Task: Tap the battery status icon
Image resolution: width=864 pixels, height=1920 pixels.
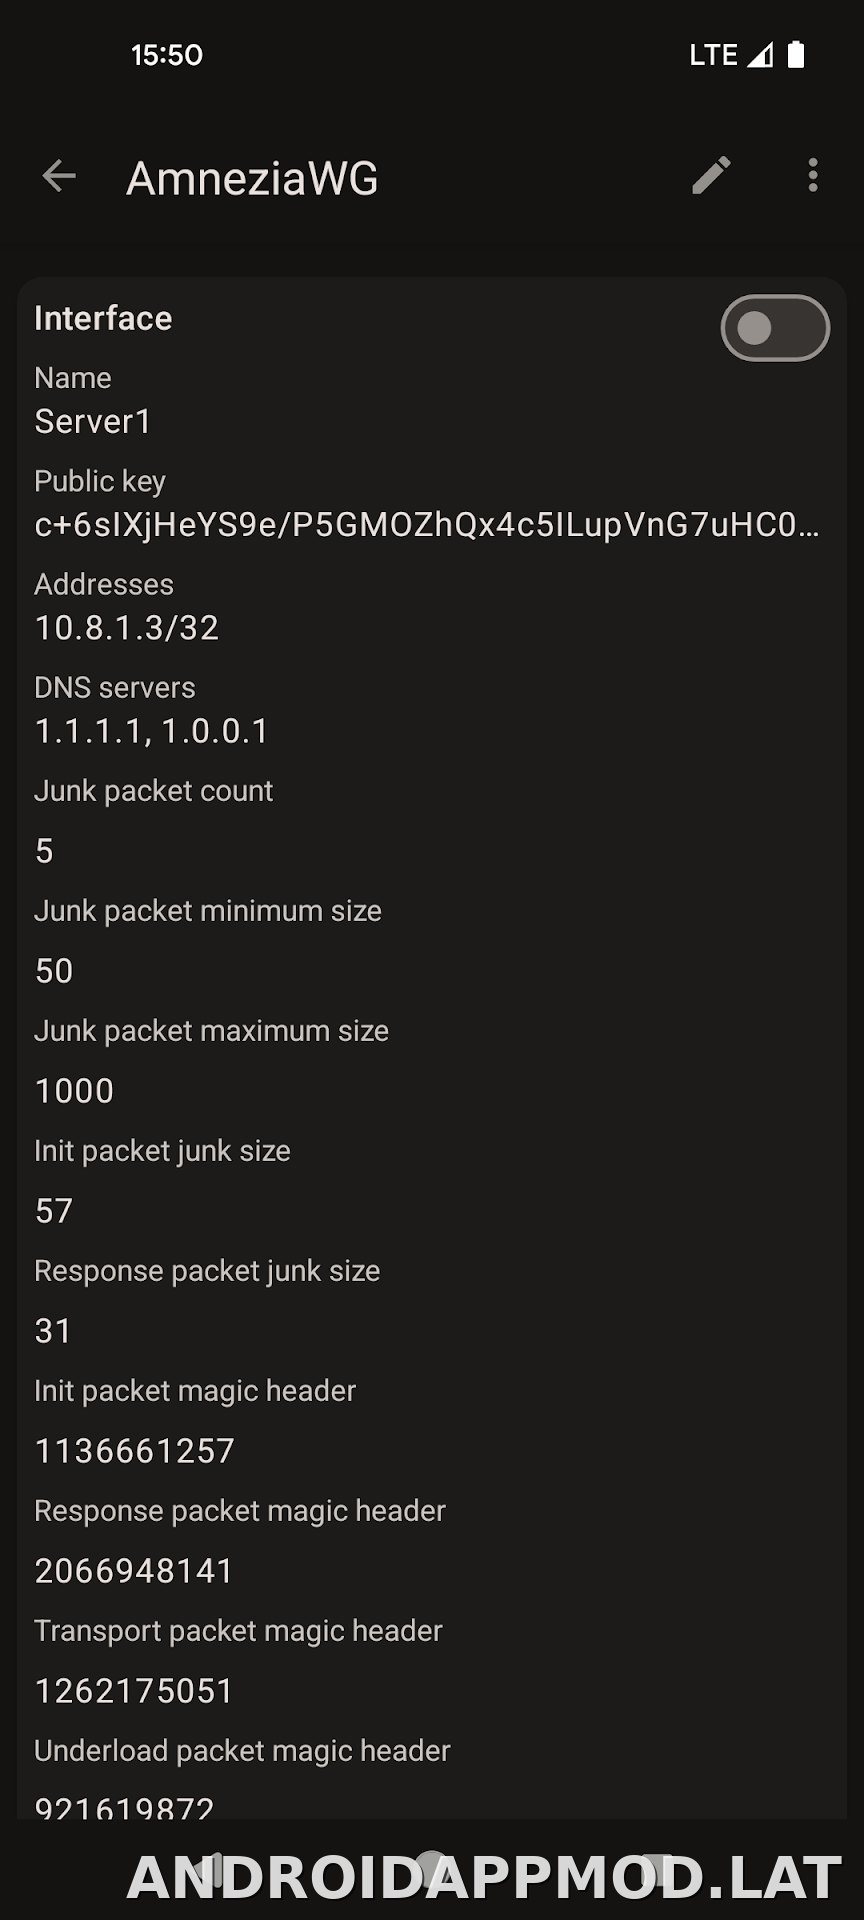Action: 796,54
